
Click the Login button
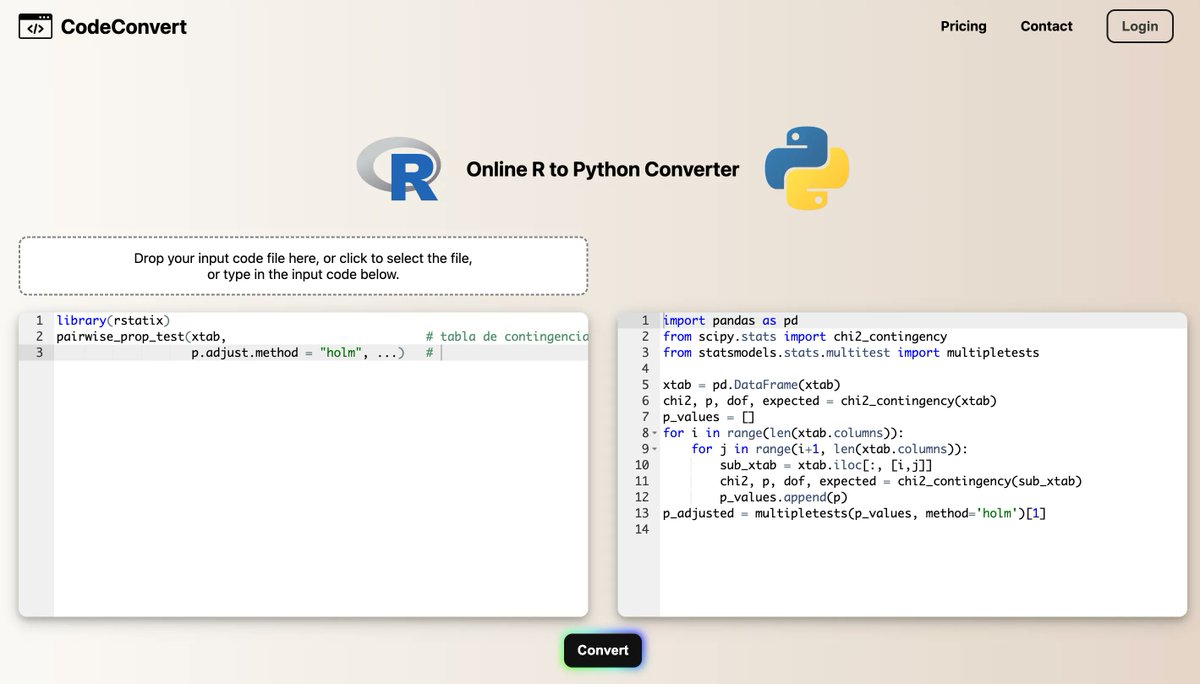1139,26
